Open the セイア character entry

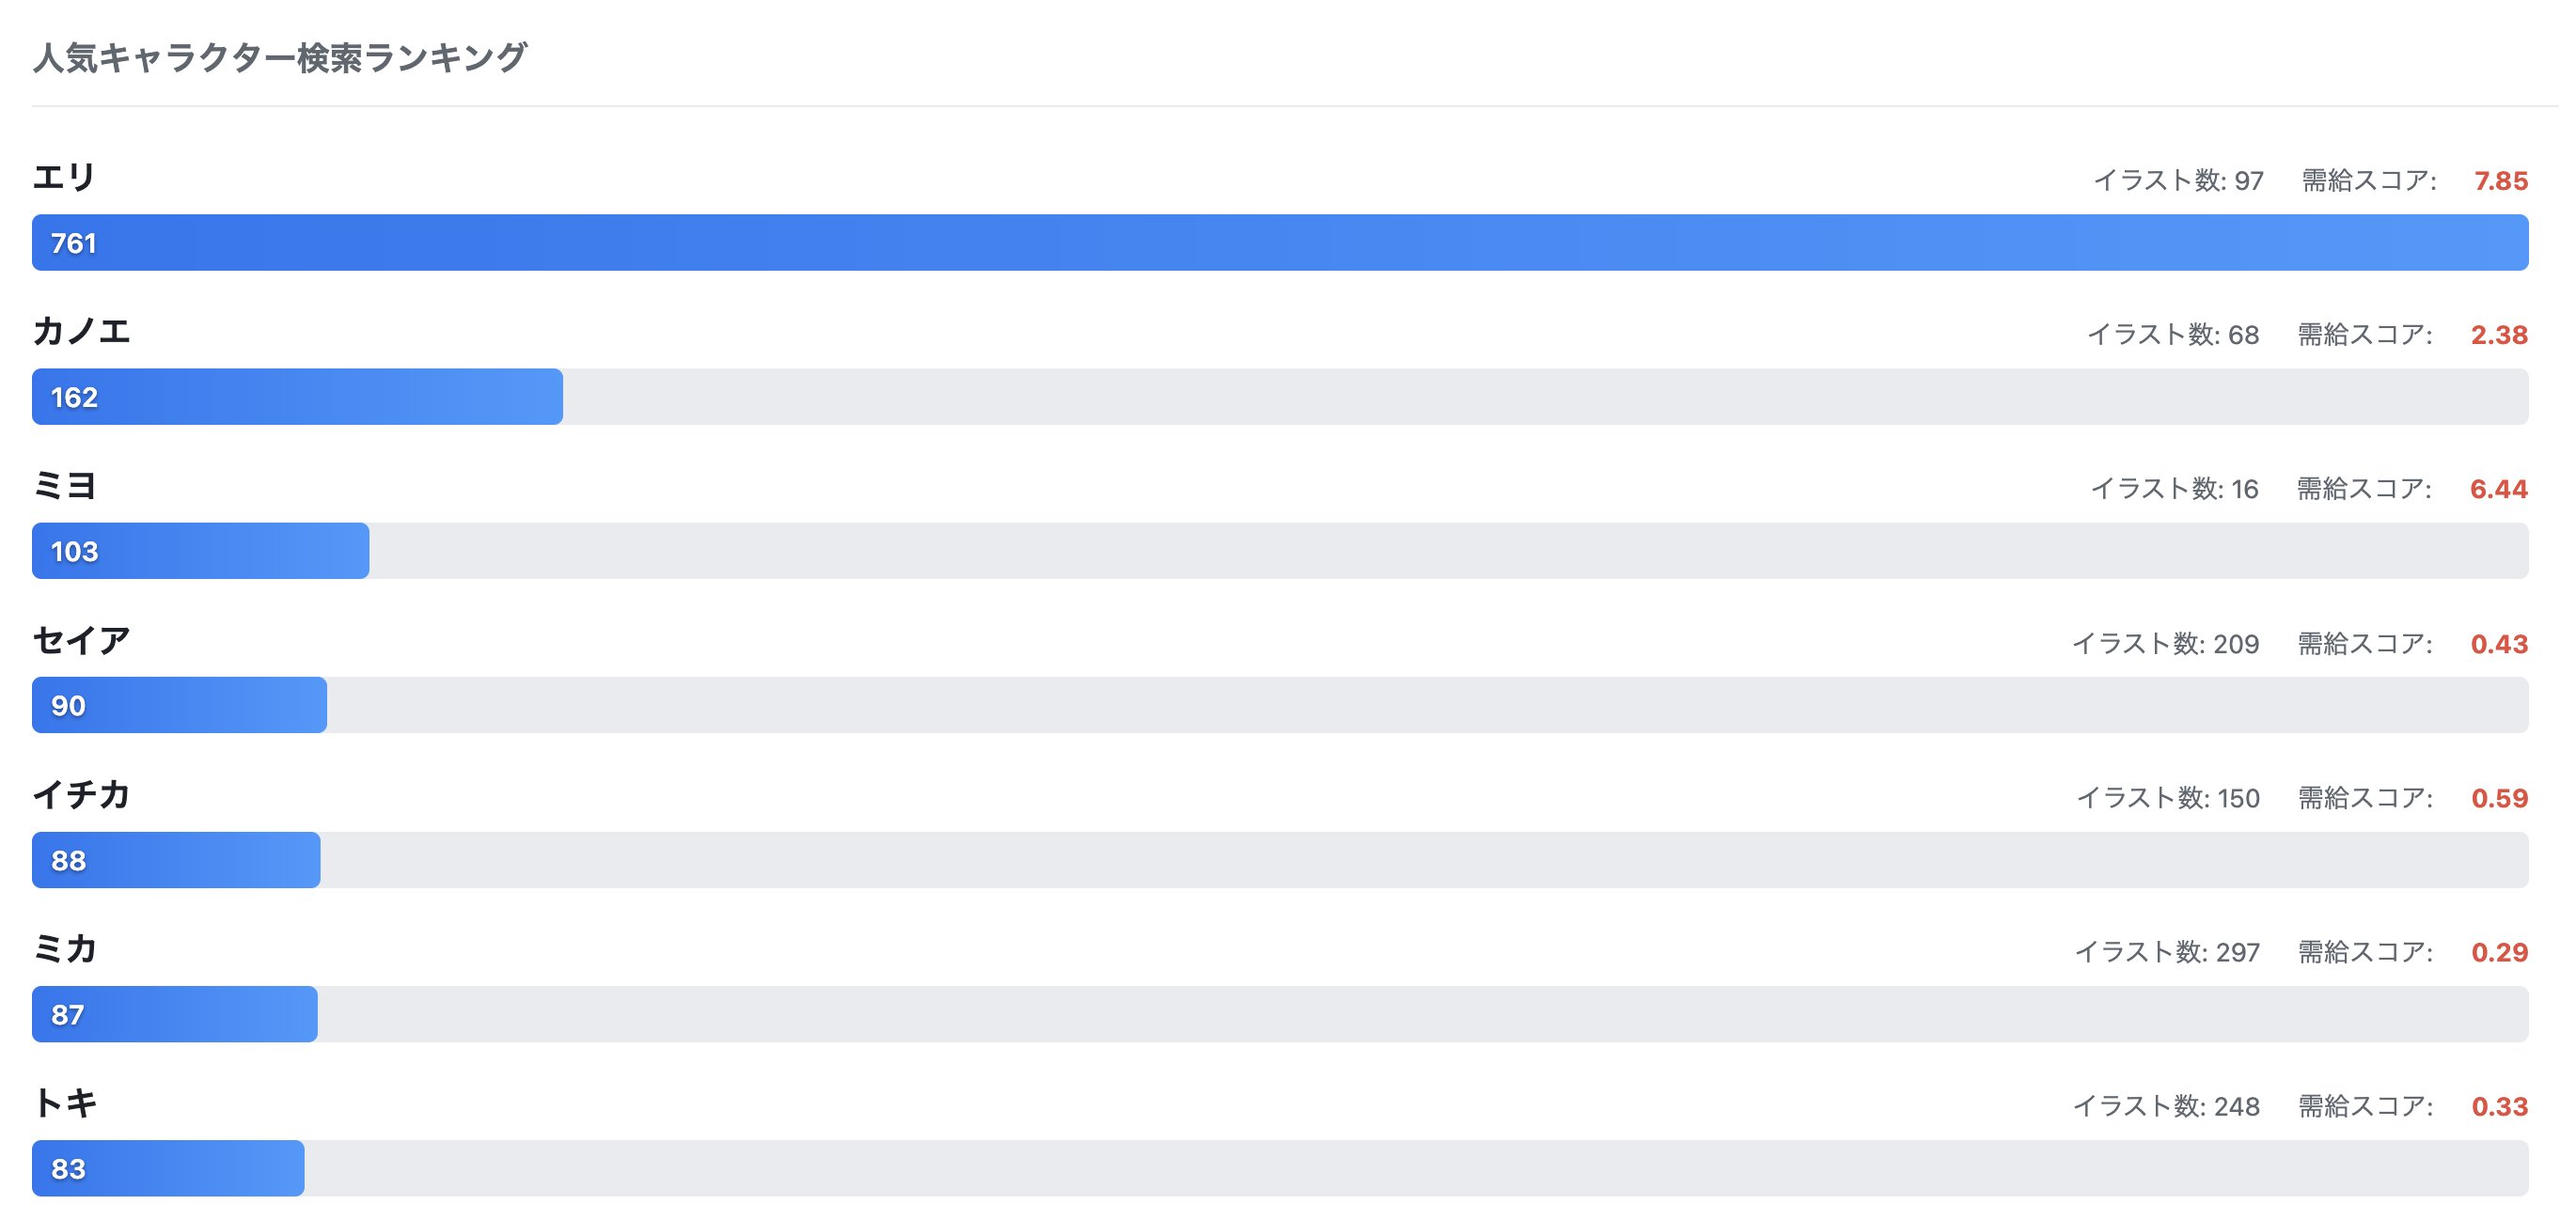click(x=82, y=641)
